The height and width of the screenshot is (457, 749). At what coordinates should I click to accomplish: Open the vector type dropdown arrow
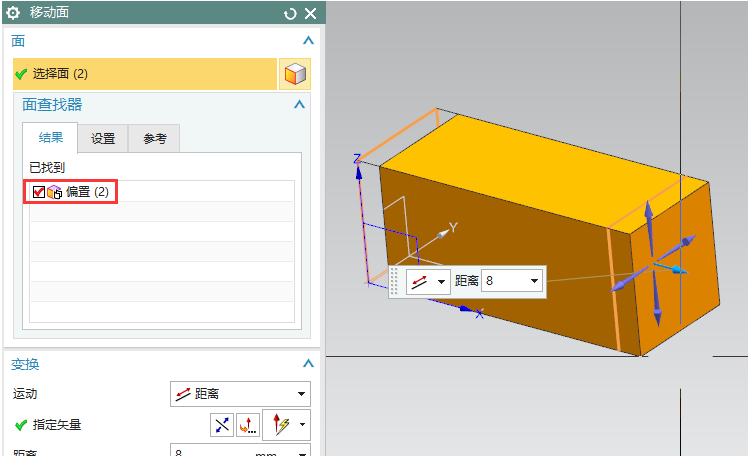[x=302, y=425]
